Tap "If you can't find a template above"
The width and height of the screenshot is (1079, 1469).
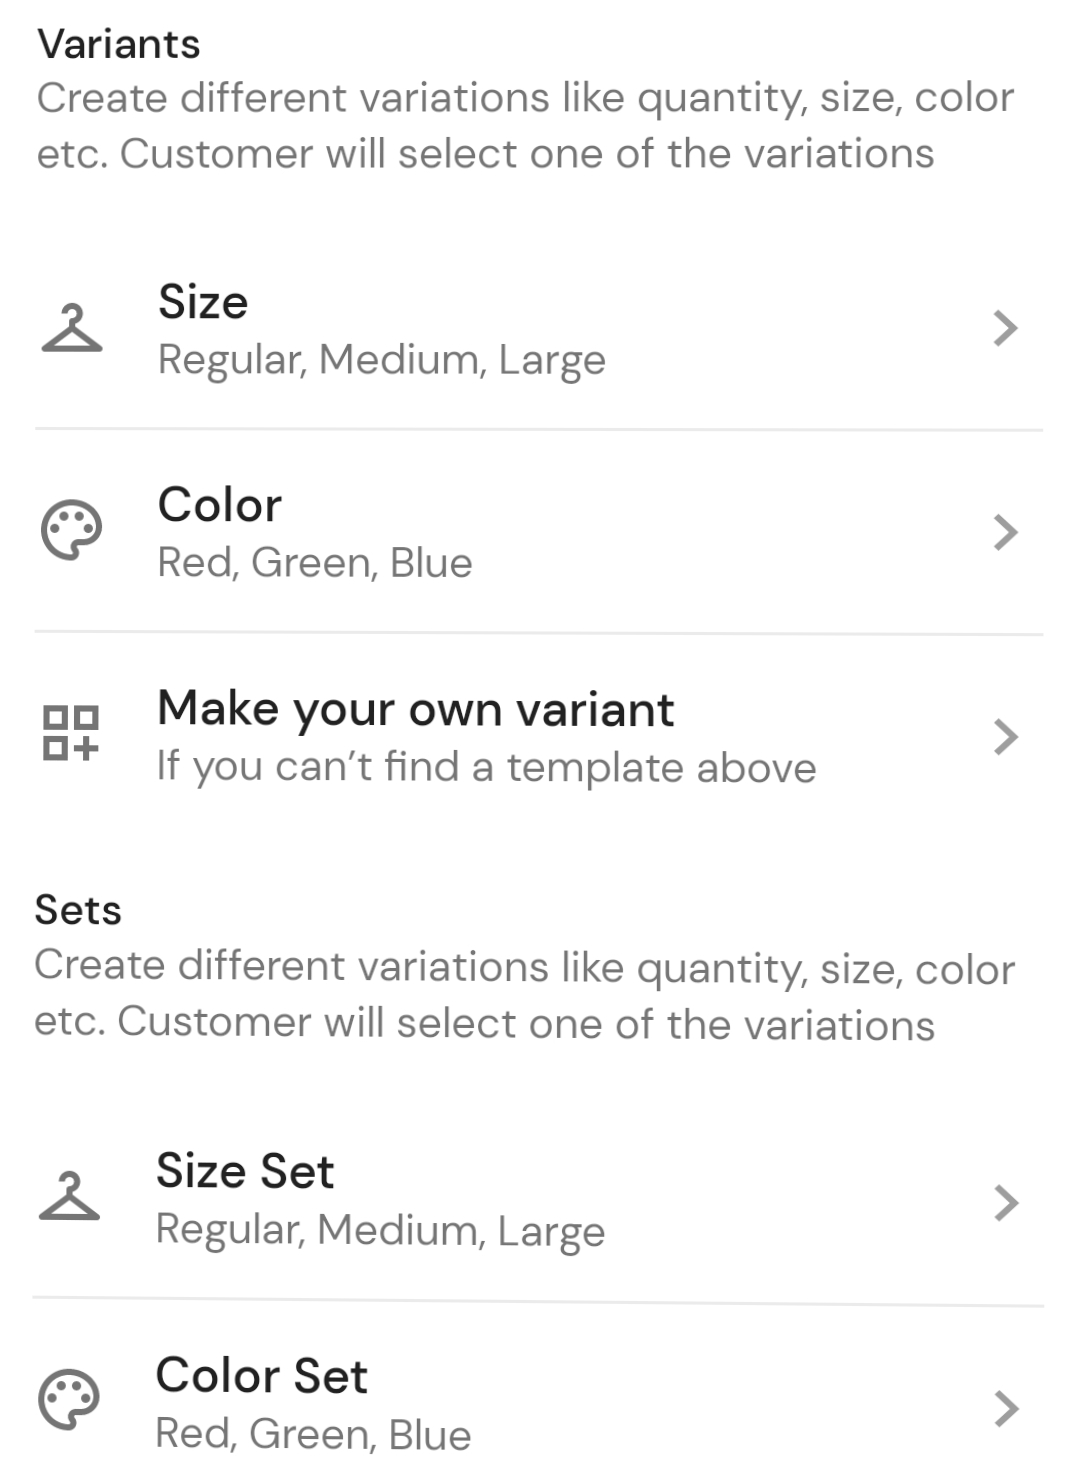pos(486,767)
